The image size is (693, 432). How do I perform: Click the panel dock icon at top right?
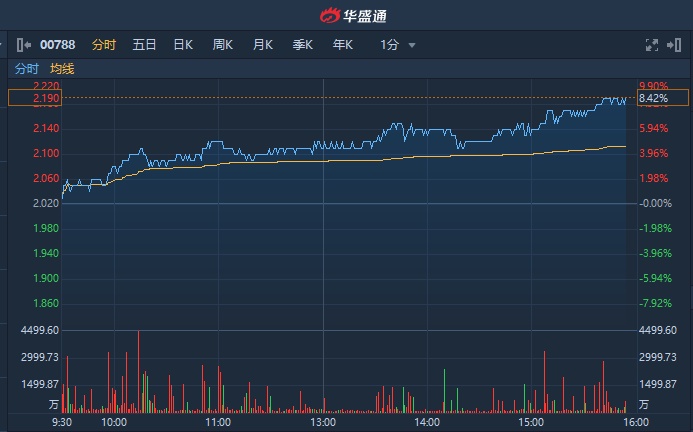point(674,45)
